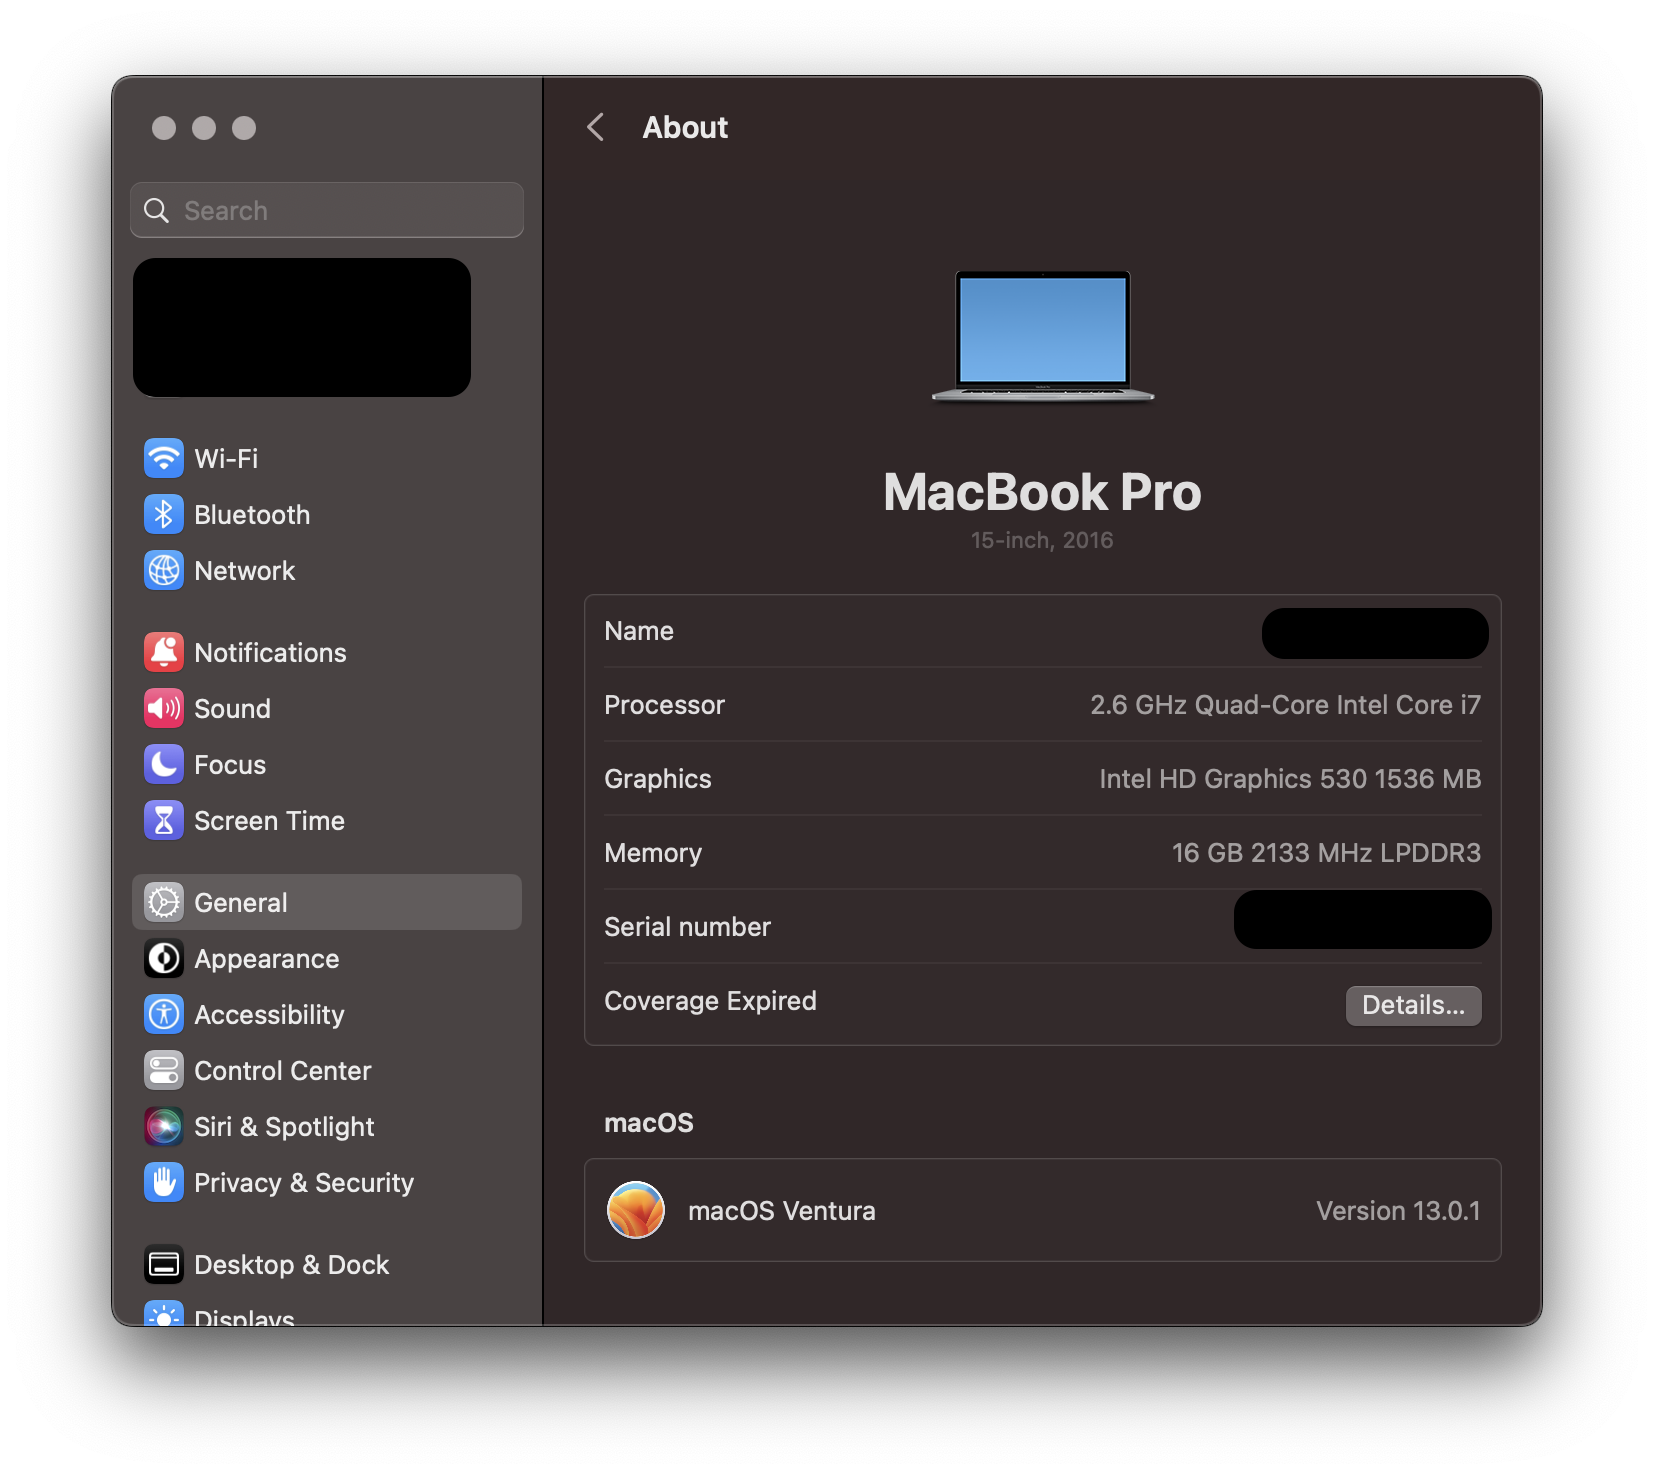Viewport: 1654px width, 1474px height.
Task: Open Privacy & Security label
Action: click(304, 1183)
